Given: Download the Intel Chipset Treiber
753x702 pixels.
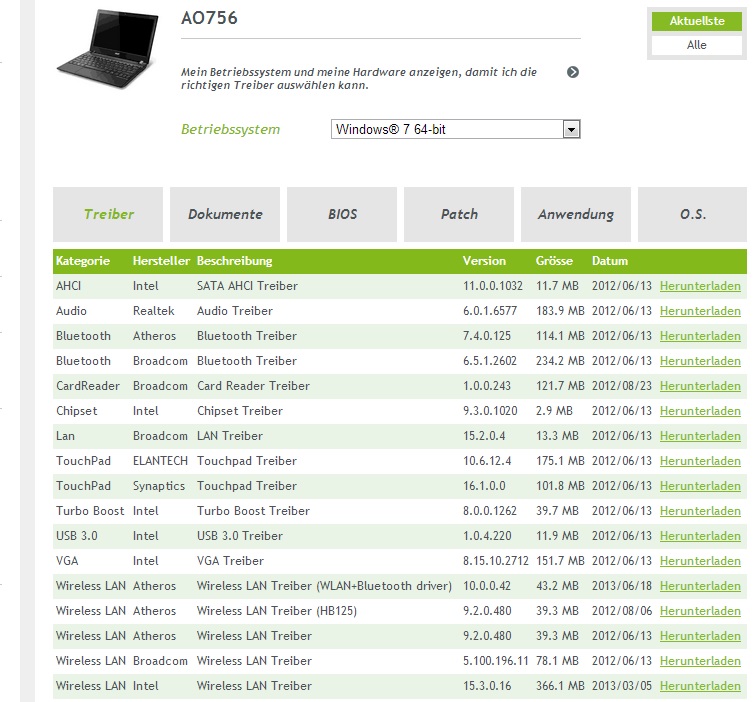Looking at the screenshot, I should click(x=700, y=411).
